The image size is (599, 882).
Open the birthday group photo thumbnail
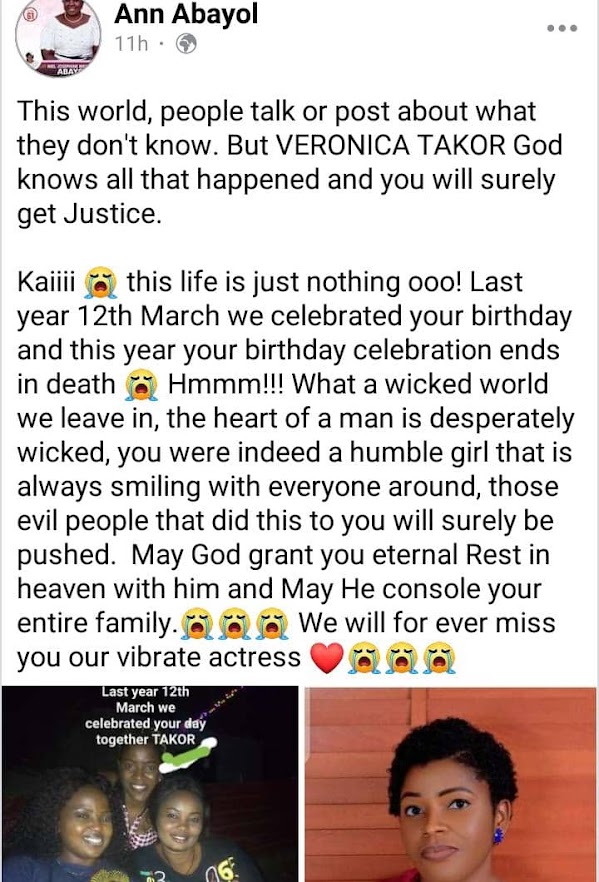[x=150, y=784]
